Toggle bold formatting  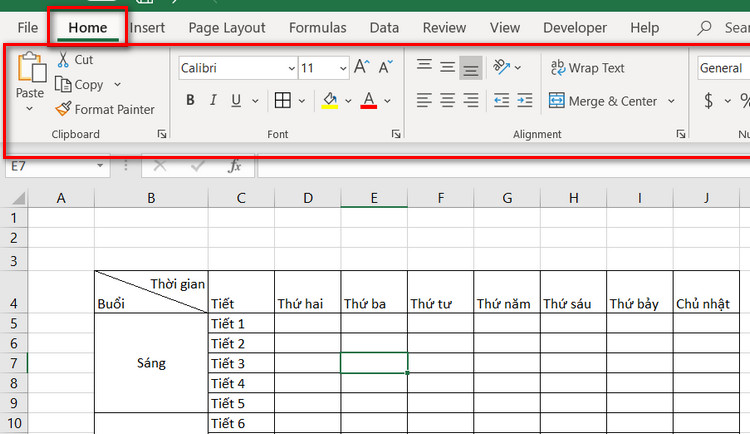(x=190, y=100)
